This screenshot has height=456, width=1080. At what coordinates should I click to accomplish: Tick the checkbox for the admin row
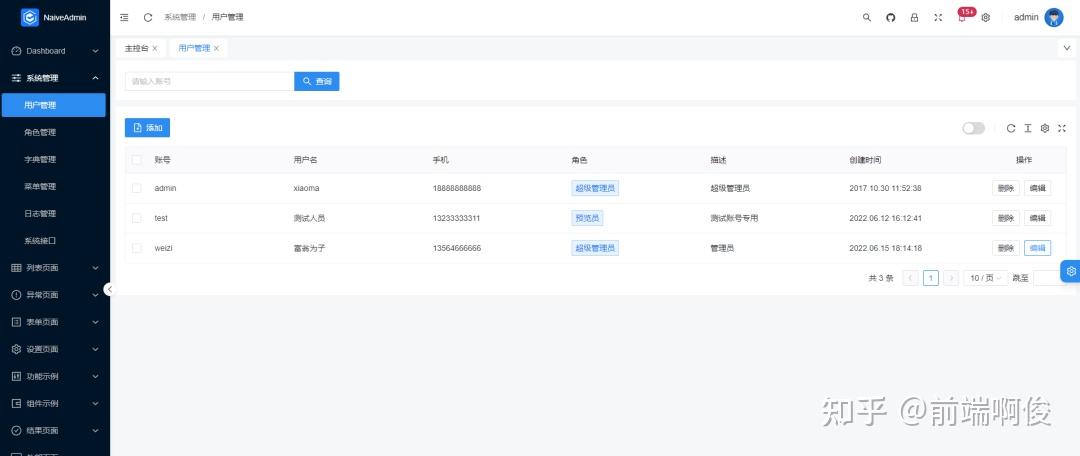coord(136,188)
